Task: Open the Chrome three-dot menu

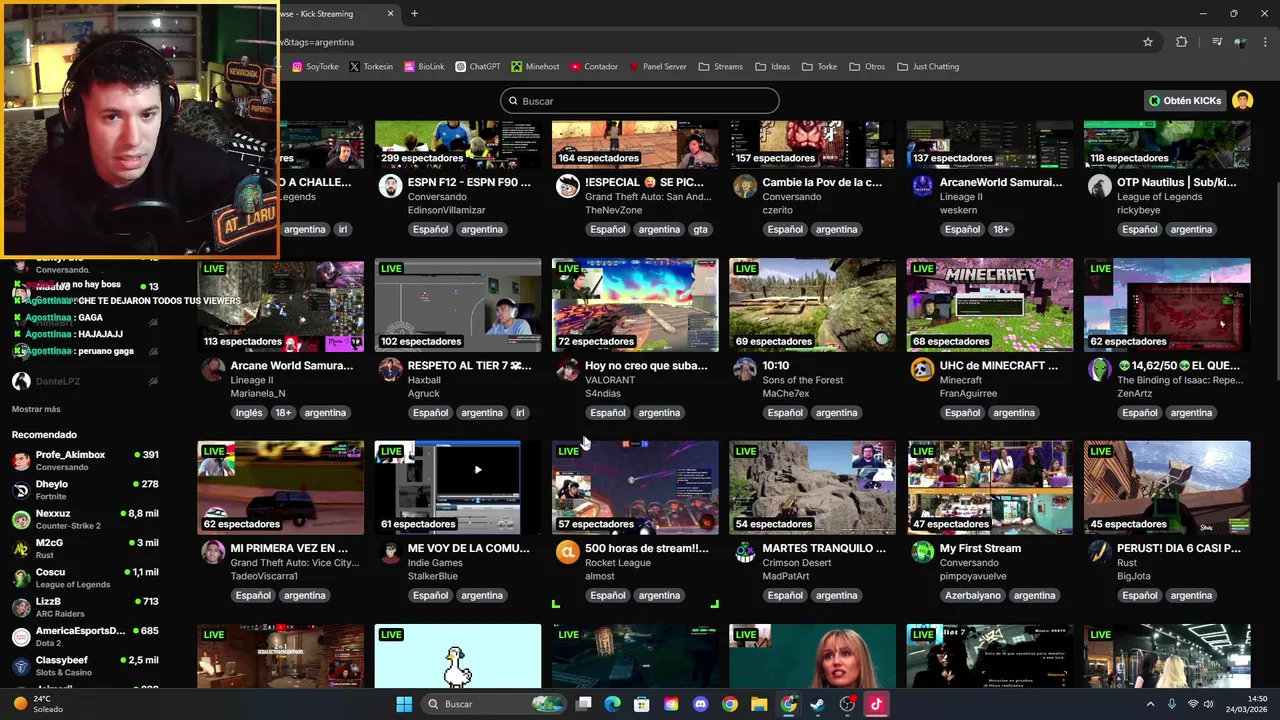Action: 1266,42
